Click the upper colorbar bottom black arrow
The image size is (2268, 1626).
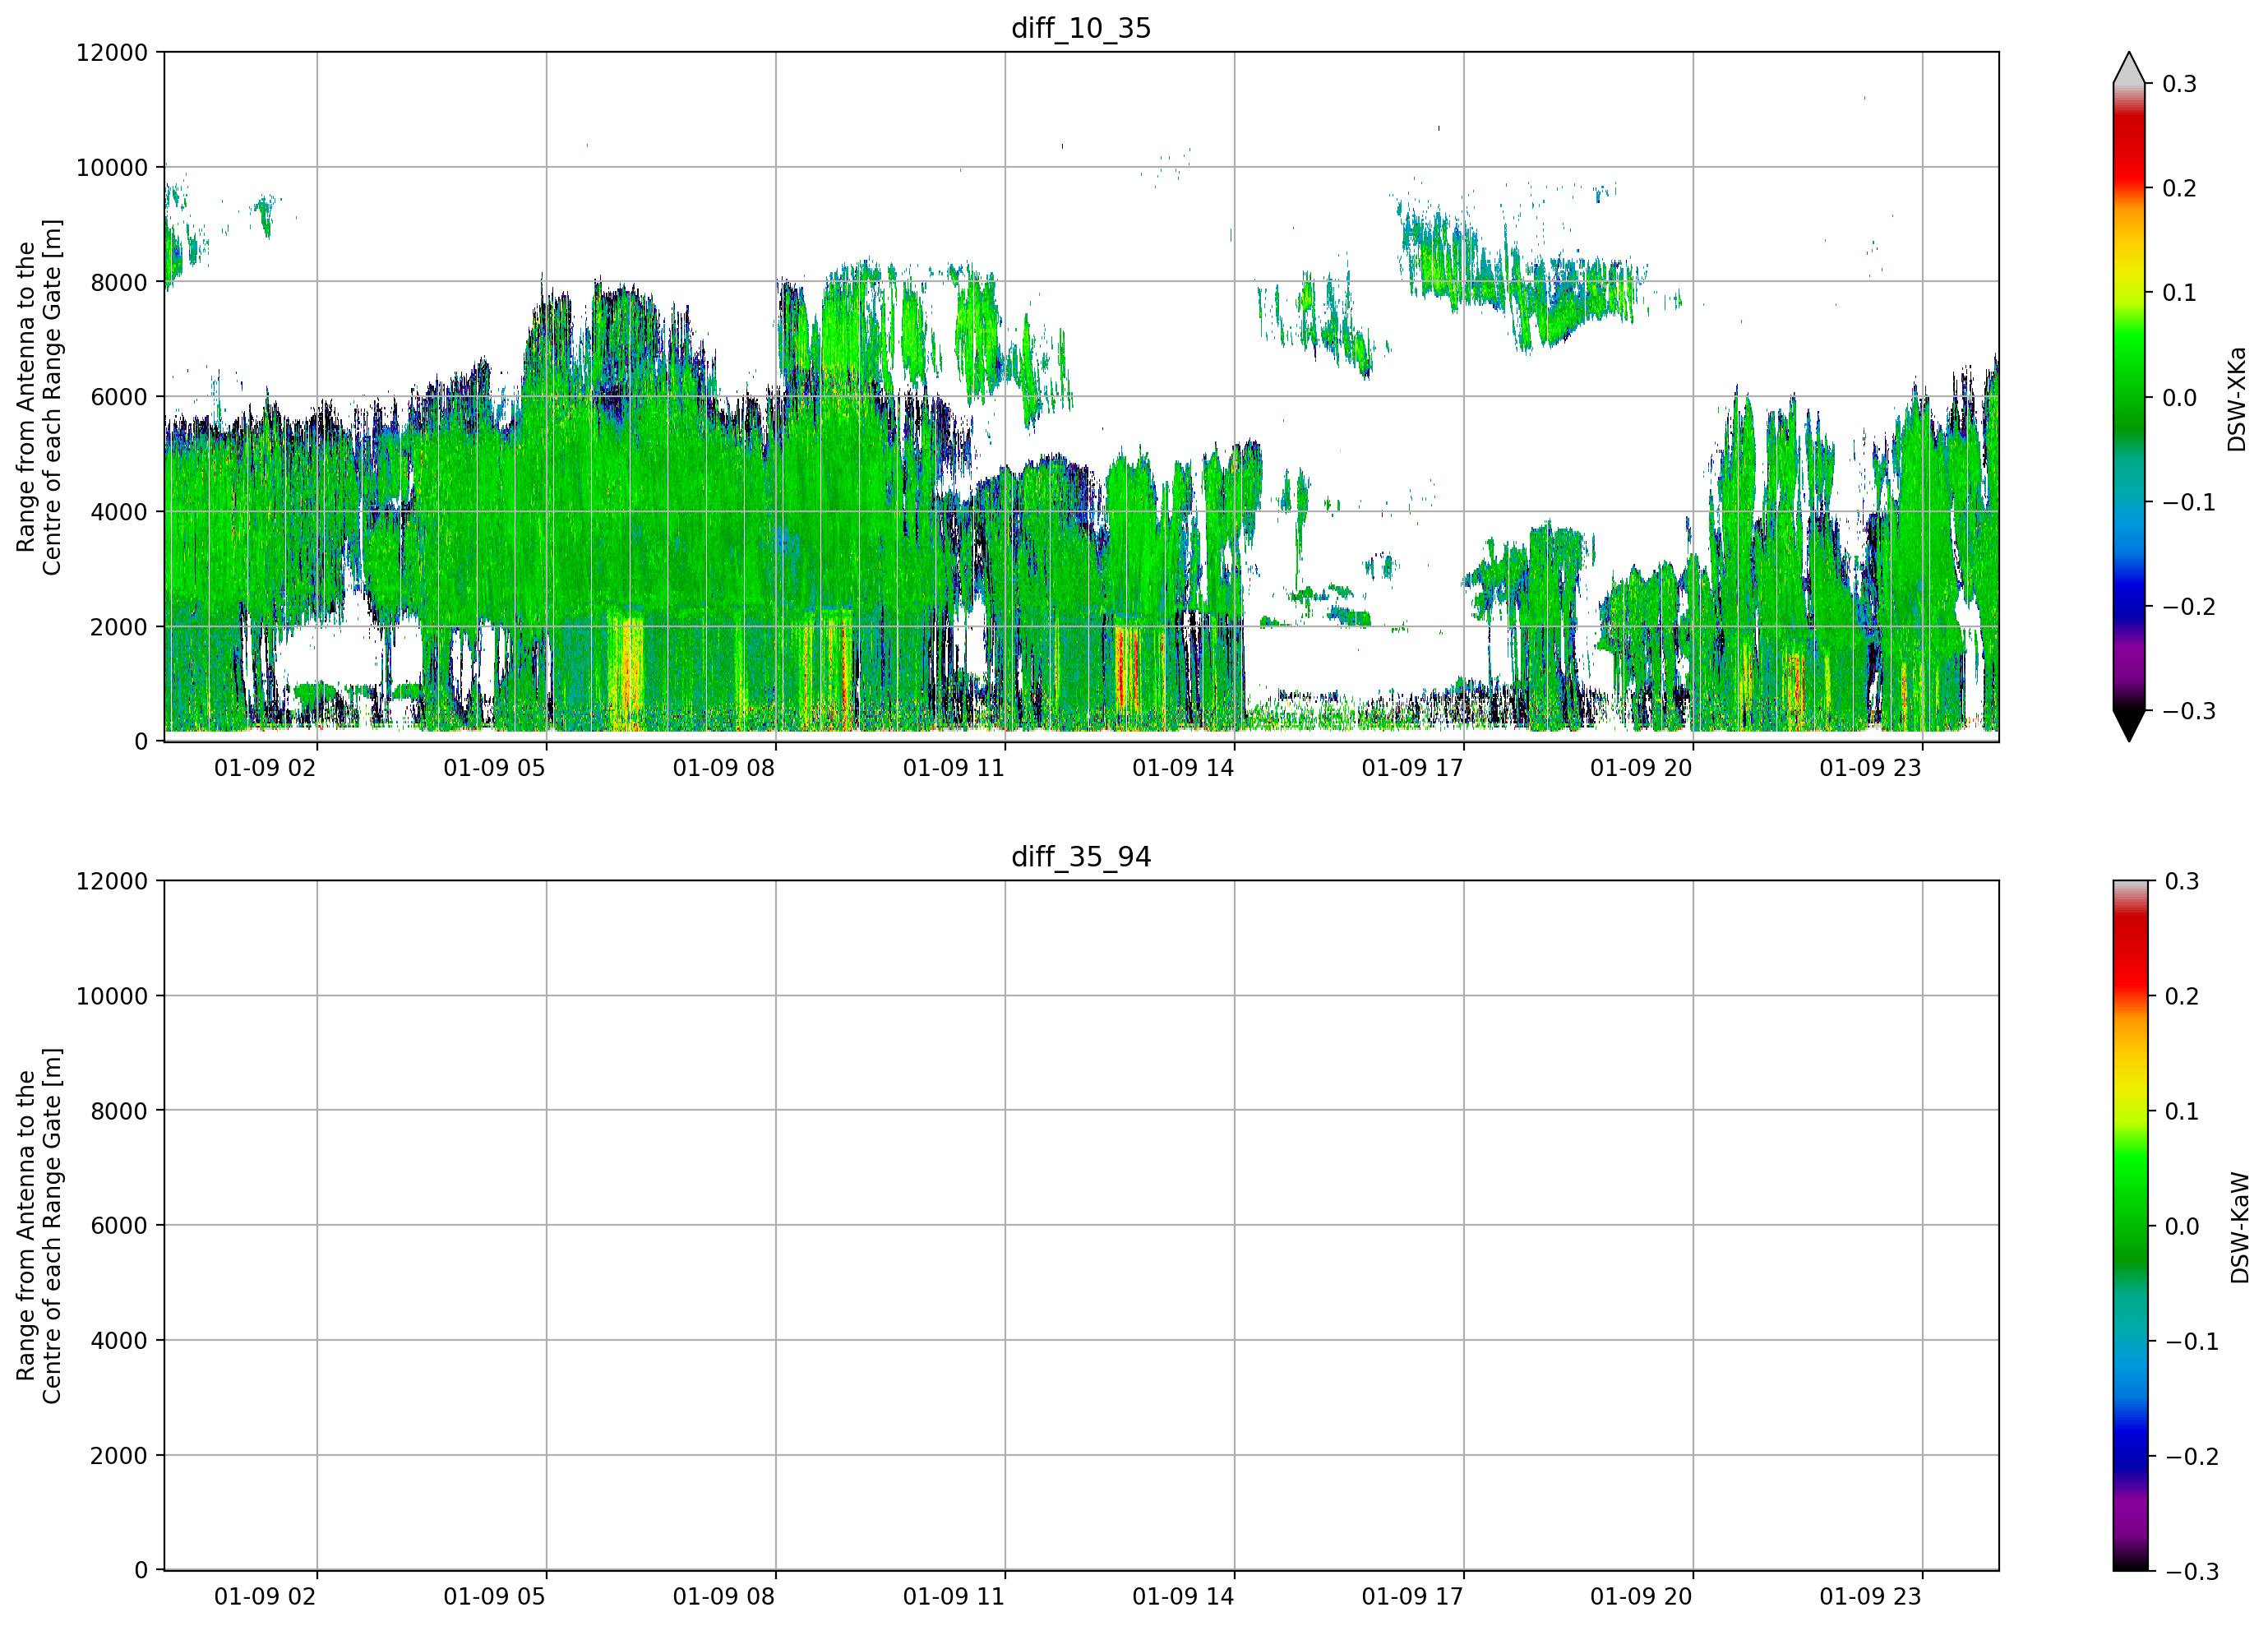tap(2129, 726)
